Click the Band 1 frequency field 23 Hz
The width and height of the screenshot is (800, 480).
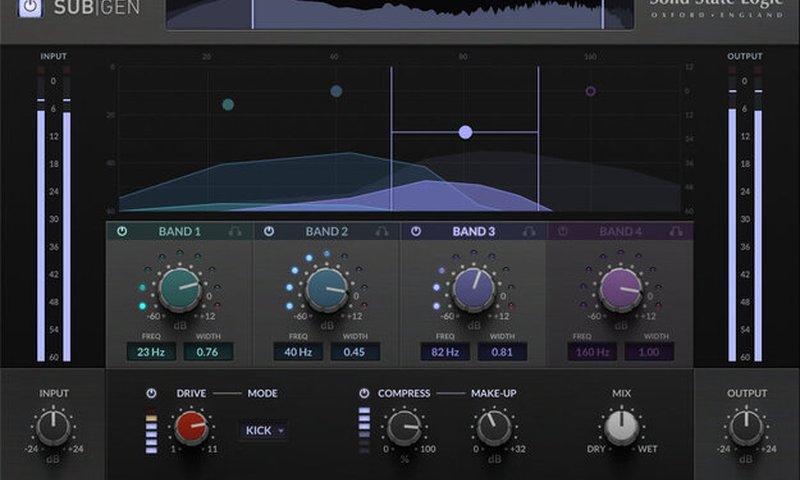tap(150, 351)
